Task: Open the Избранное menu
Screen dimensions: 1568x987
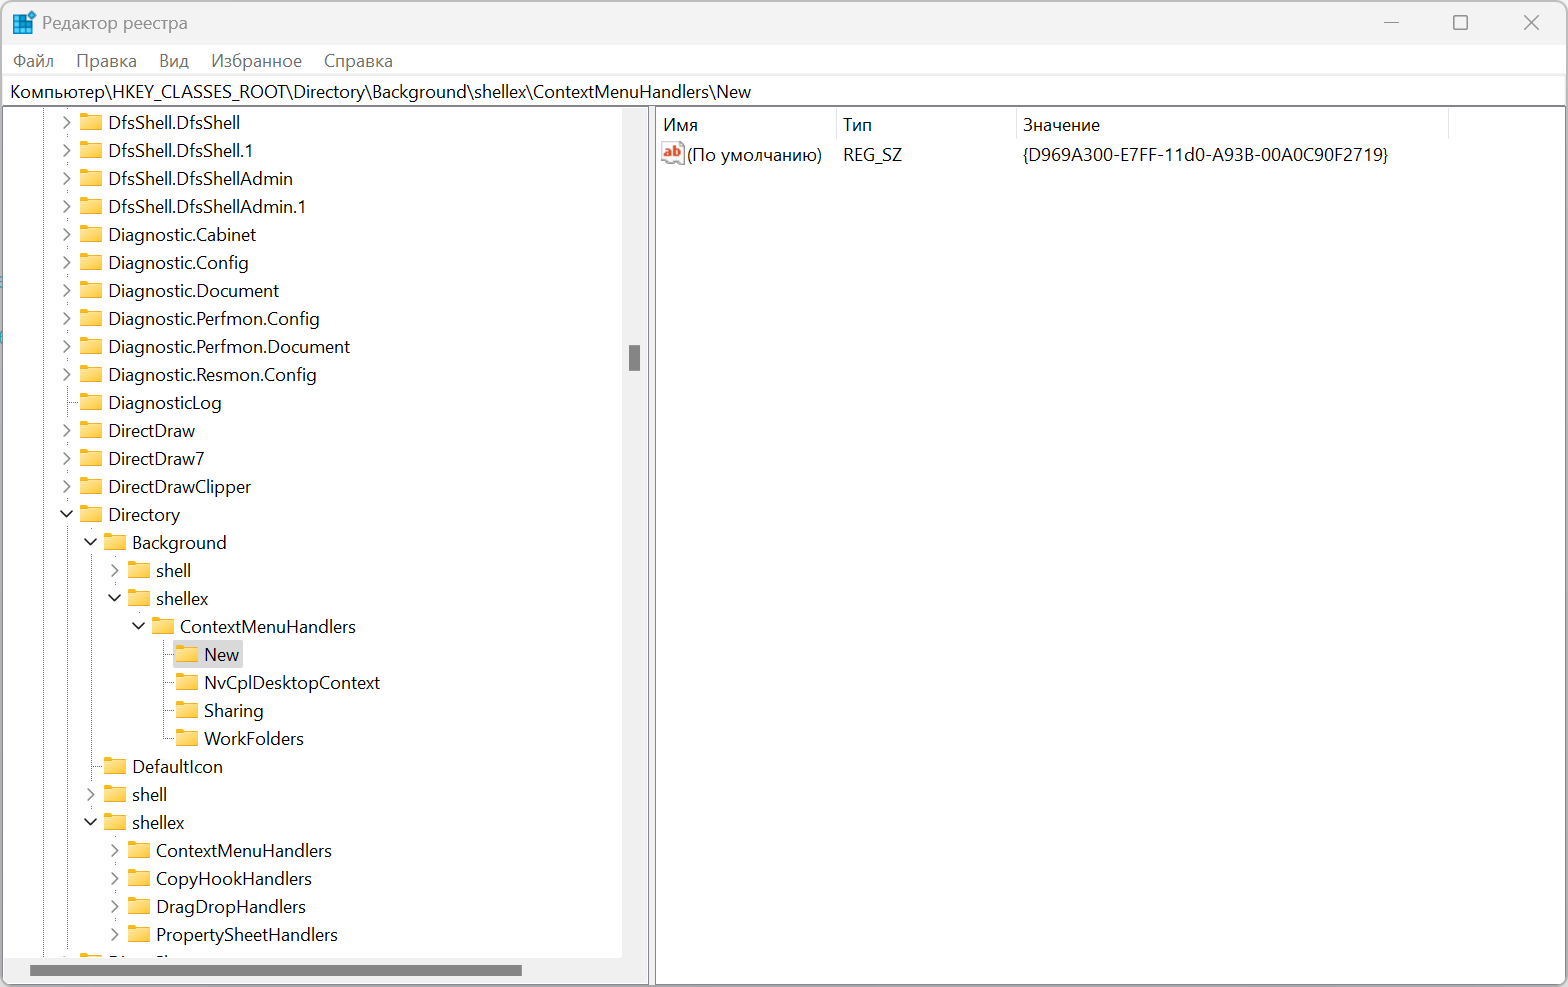Action: pyautogui.click(x=256, y=61)
